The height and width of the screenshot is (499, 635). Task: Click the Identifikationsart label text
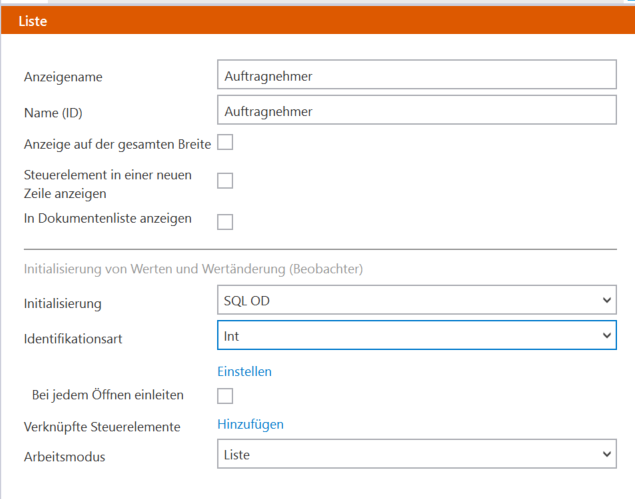point(73,339)
